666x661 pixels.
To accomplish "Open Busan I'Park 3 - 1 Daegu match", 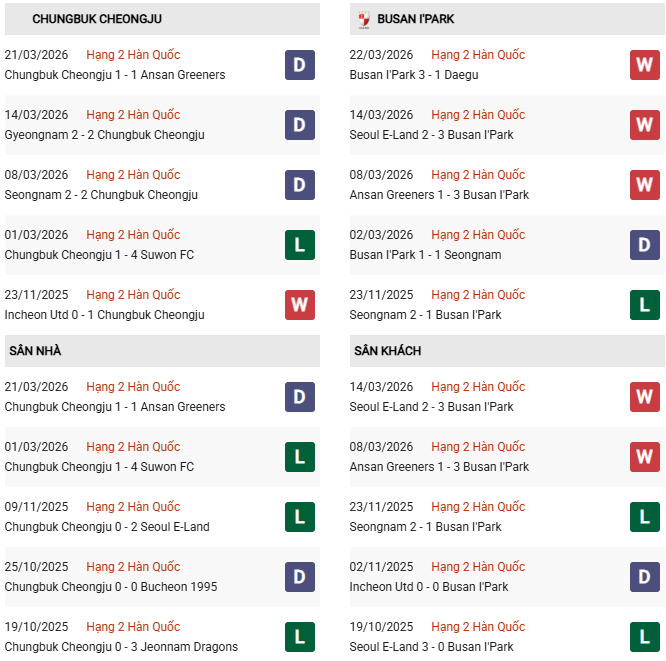I will 414,75.
